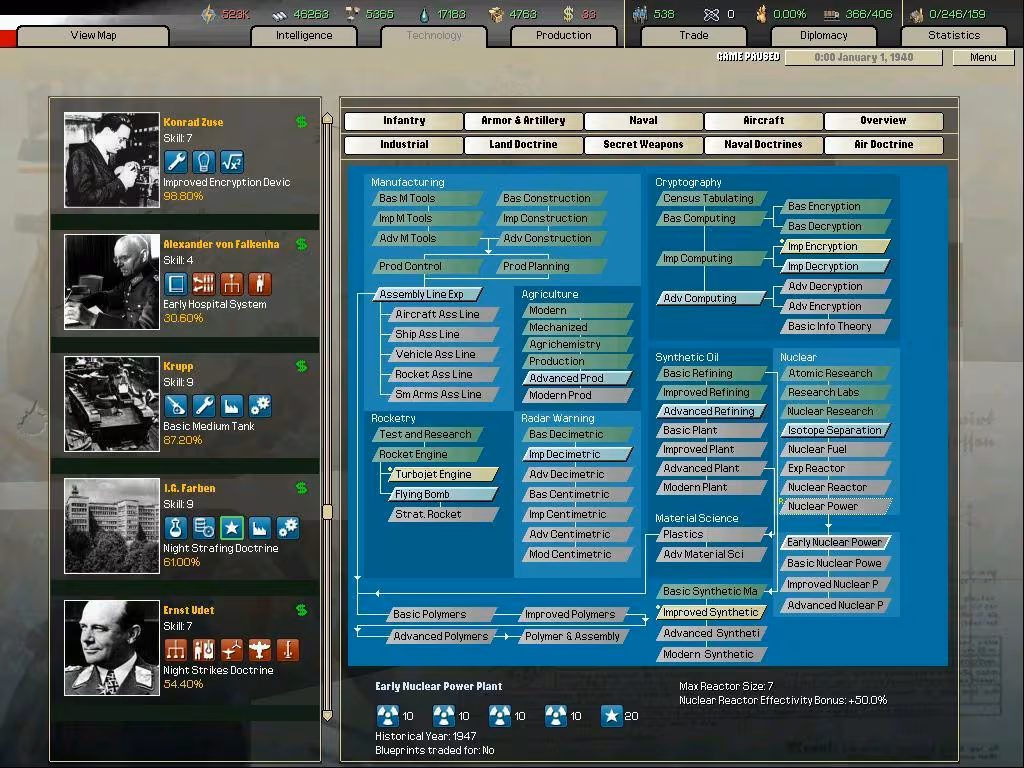Open the technology Overview category

[884, 121]
